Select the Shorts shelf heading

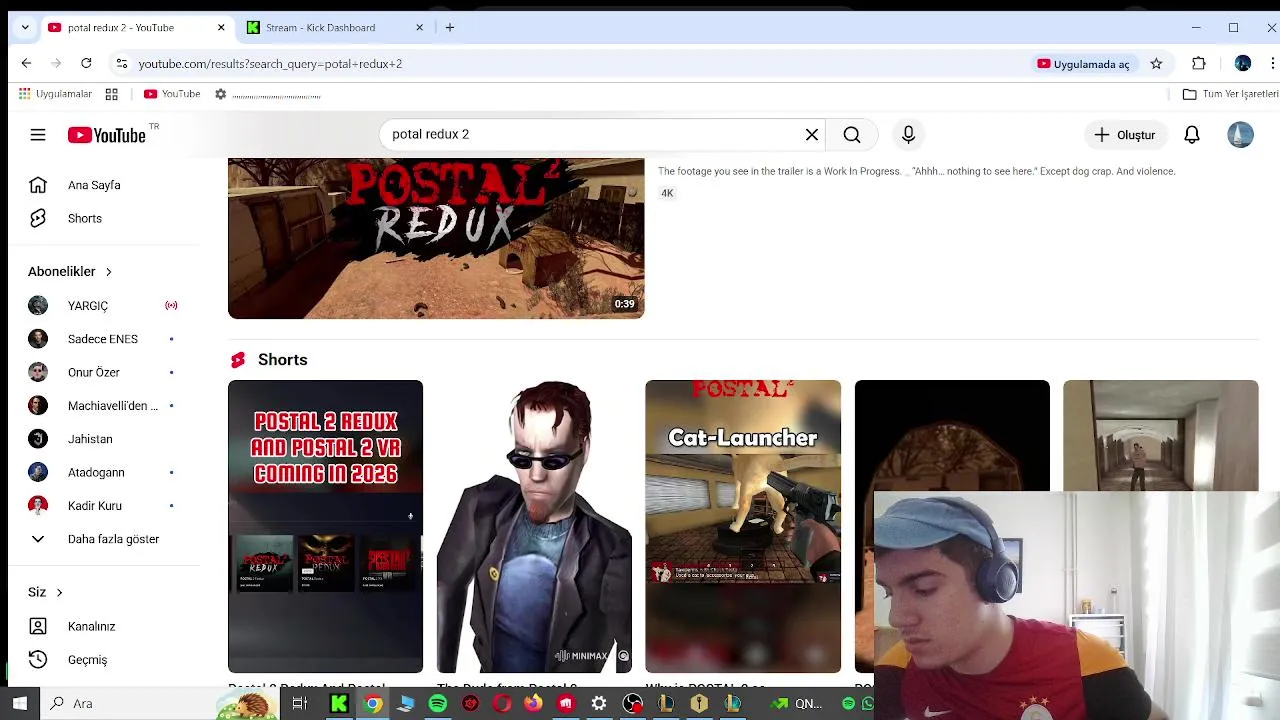click(x=282, y=360)
